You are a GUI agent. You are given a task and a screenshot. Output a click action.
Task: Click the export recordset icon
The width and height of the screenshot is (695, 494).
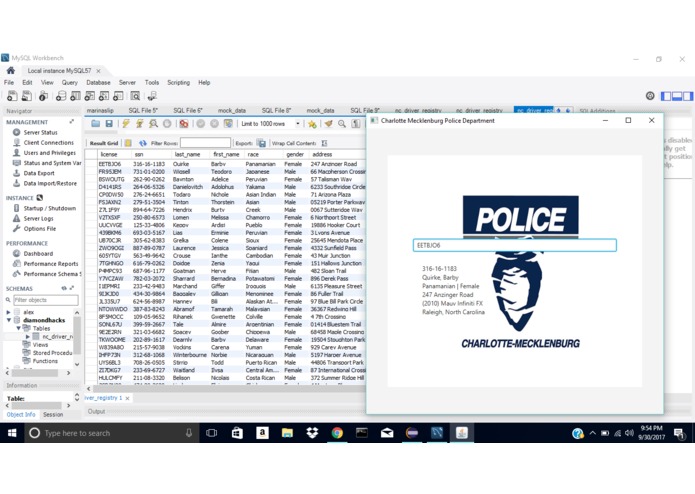[262, 143]
